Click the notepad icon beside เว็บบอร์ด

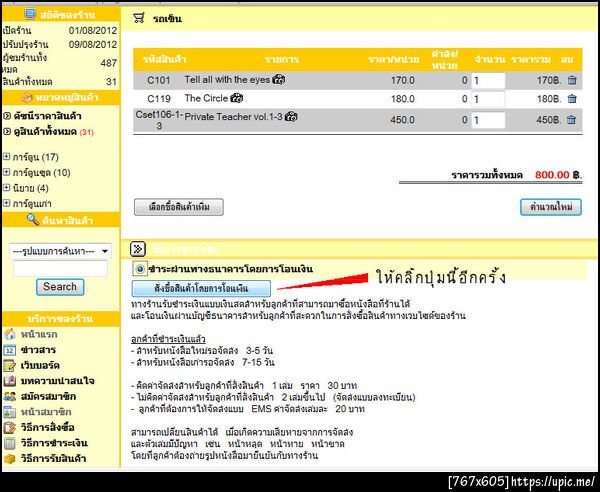tap(10, 365)
